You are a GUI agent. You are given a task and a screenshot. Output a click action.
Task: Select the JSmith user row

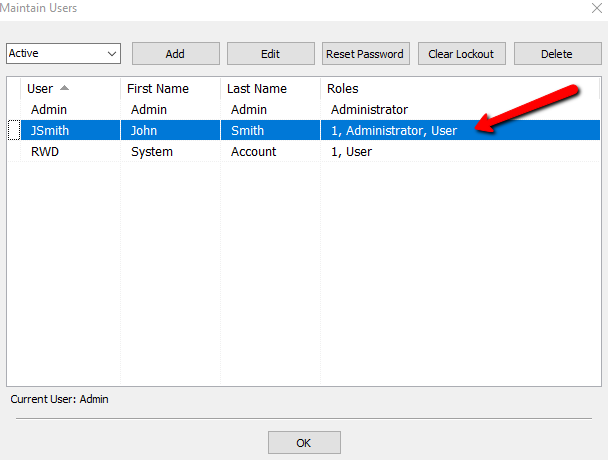click(304, 130)
